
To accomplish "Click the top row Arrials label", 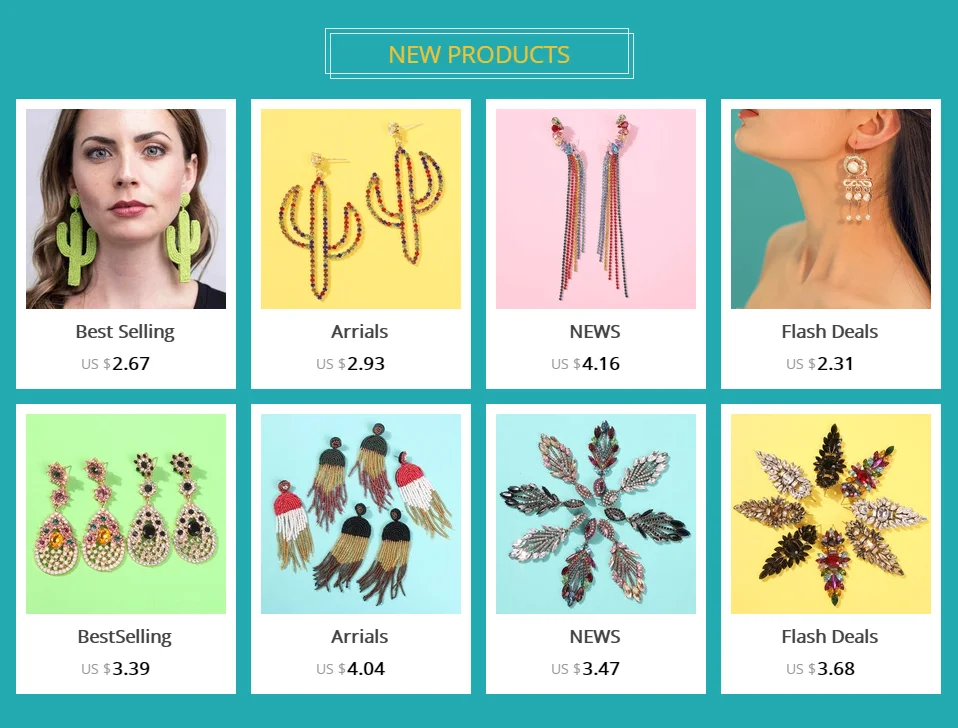I will 359,332.
